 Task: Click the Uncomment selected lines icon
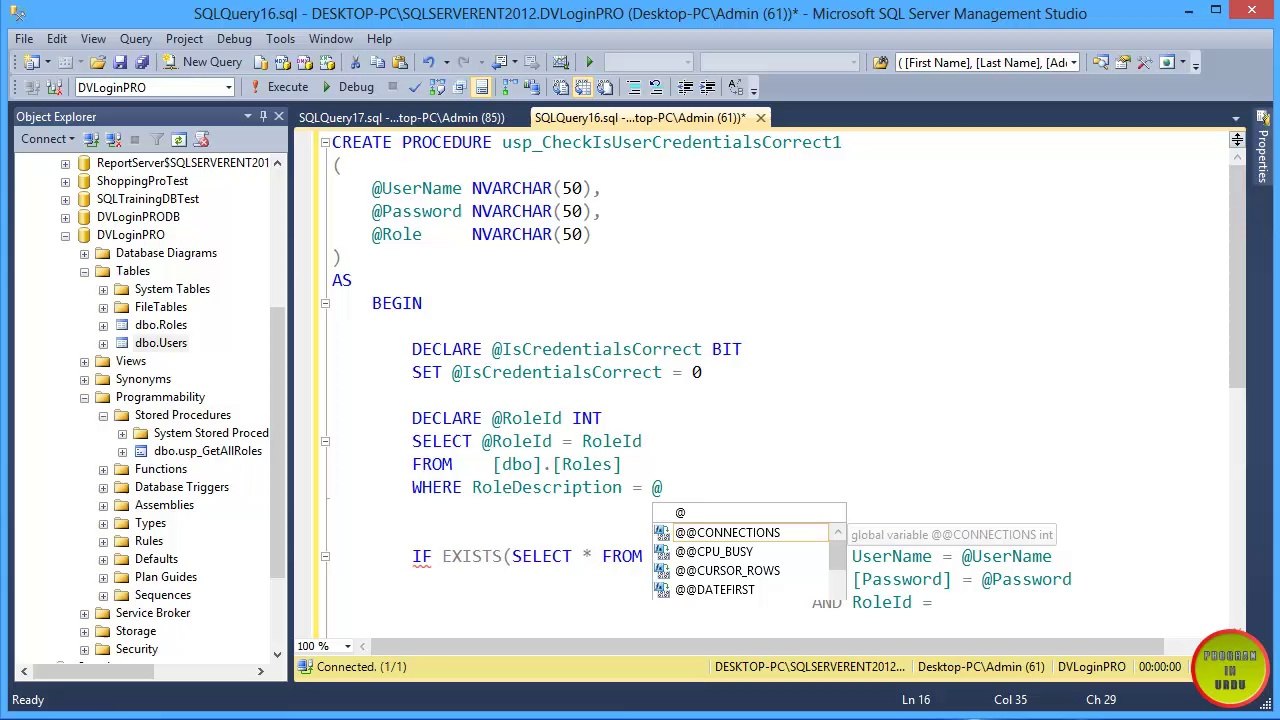click(655, 87)
